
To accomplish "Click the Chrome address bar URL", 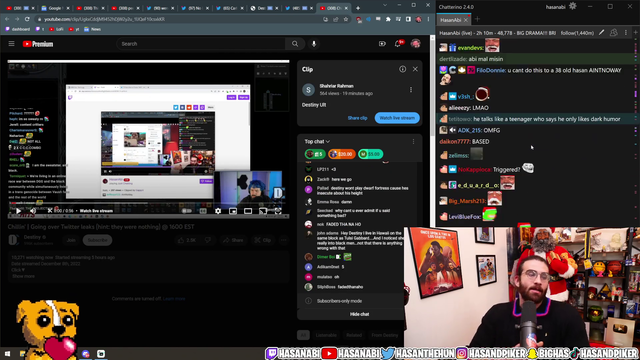I will 104,19.
